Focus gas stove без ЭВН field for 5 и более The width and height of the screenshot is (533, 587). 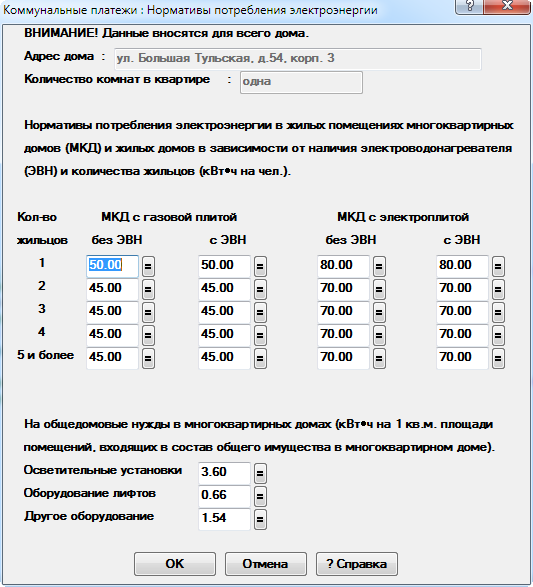pos(112,358)
